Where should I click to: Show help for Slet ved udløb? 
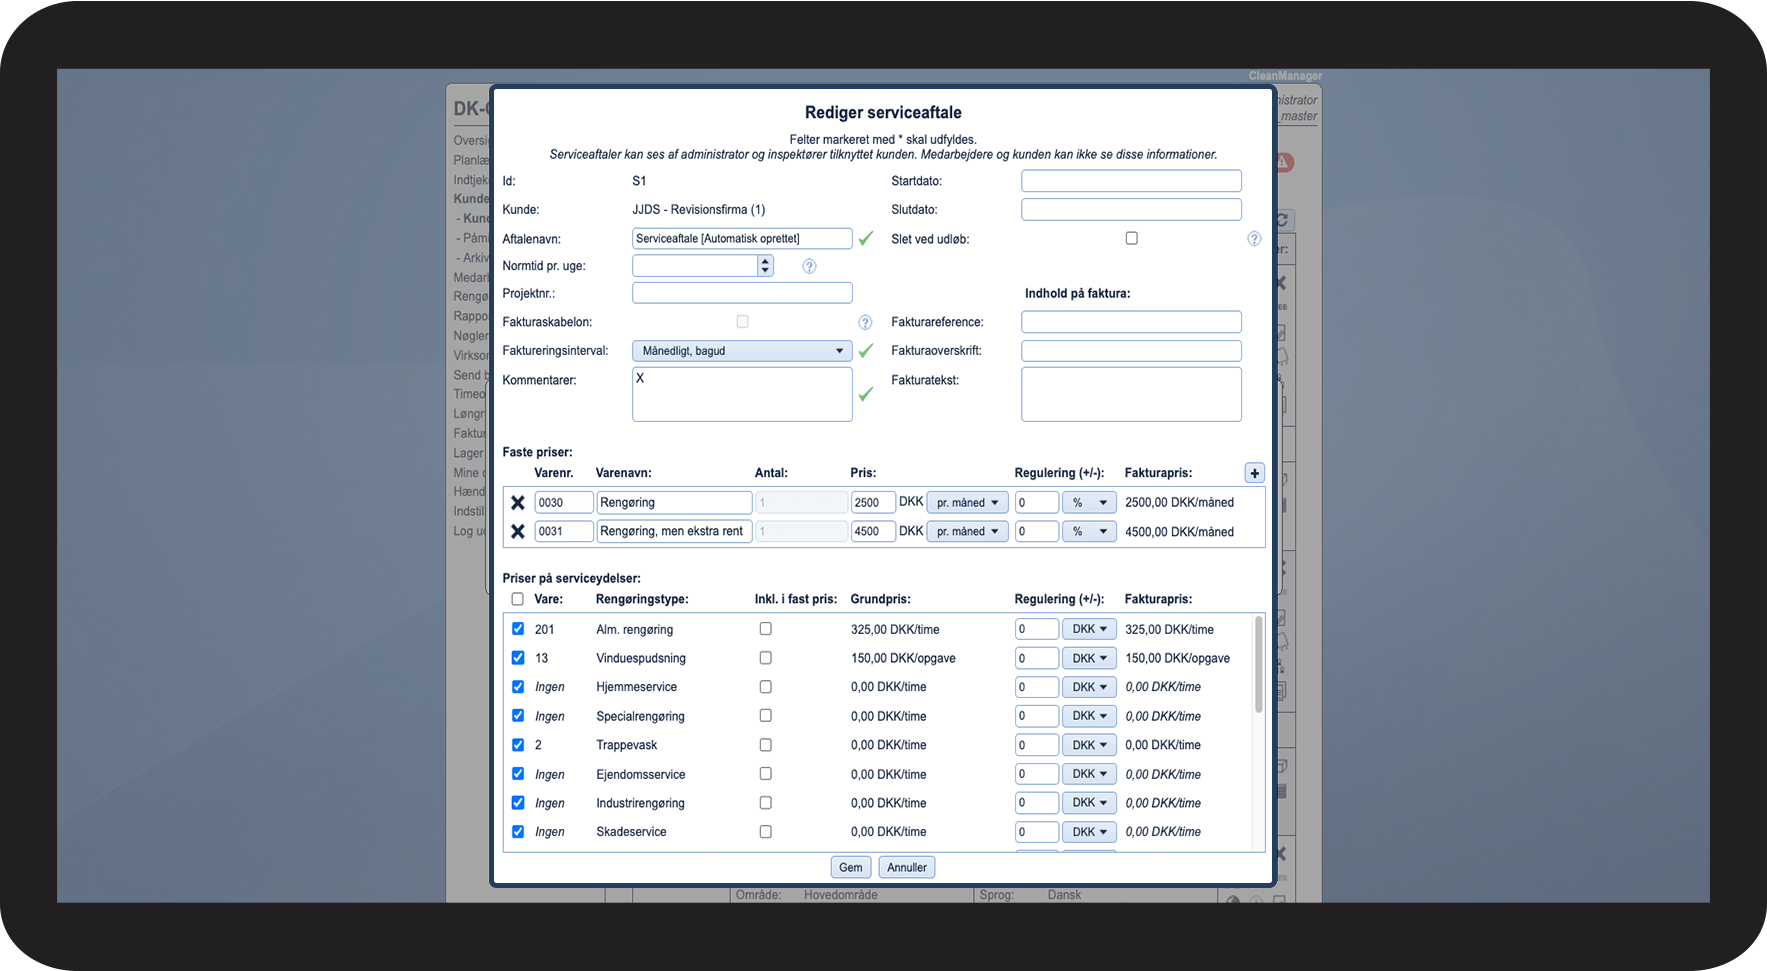pos(1254,239)
